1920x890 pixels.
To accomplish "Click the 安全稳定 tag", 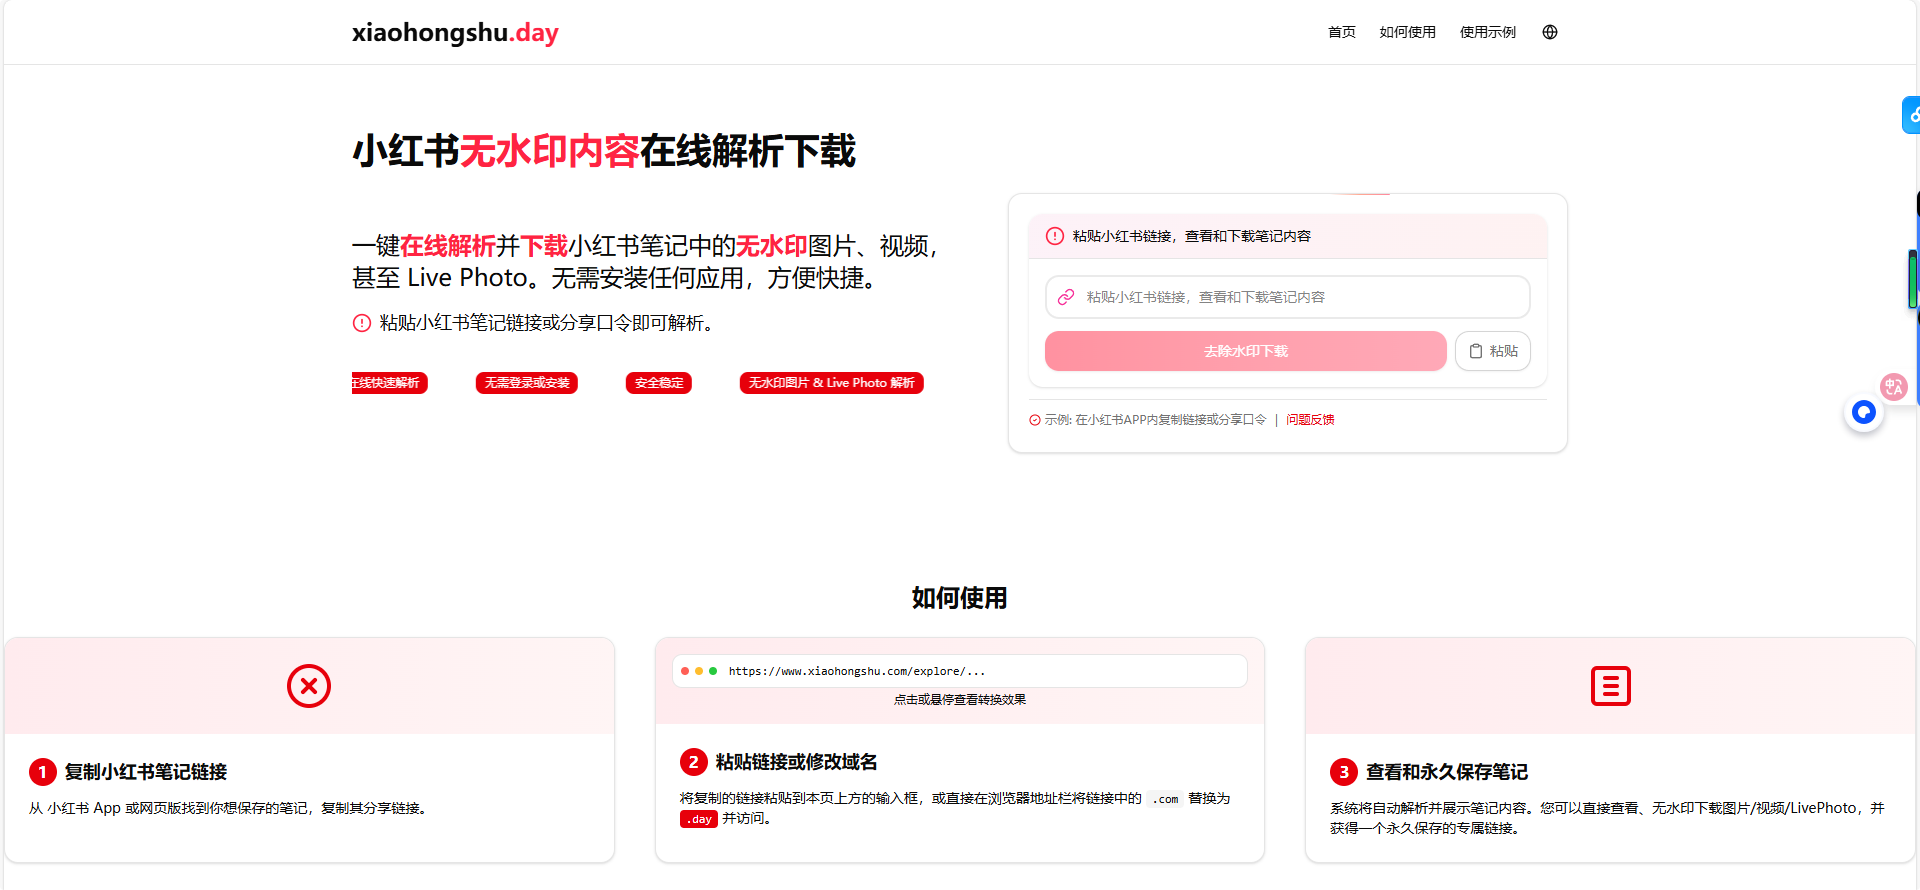I will pyautogui.click(x=659, y=383).
